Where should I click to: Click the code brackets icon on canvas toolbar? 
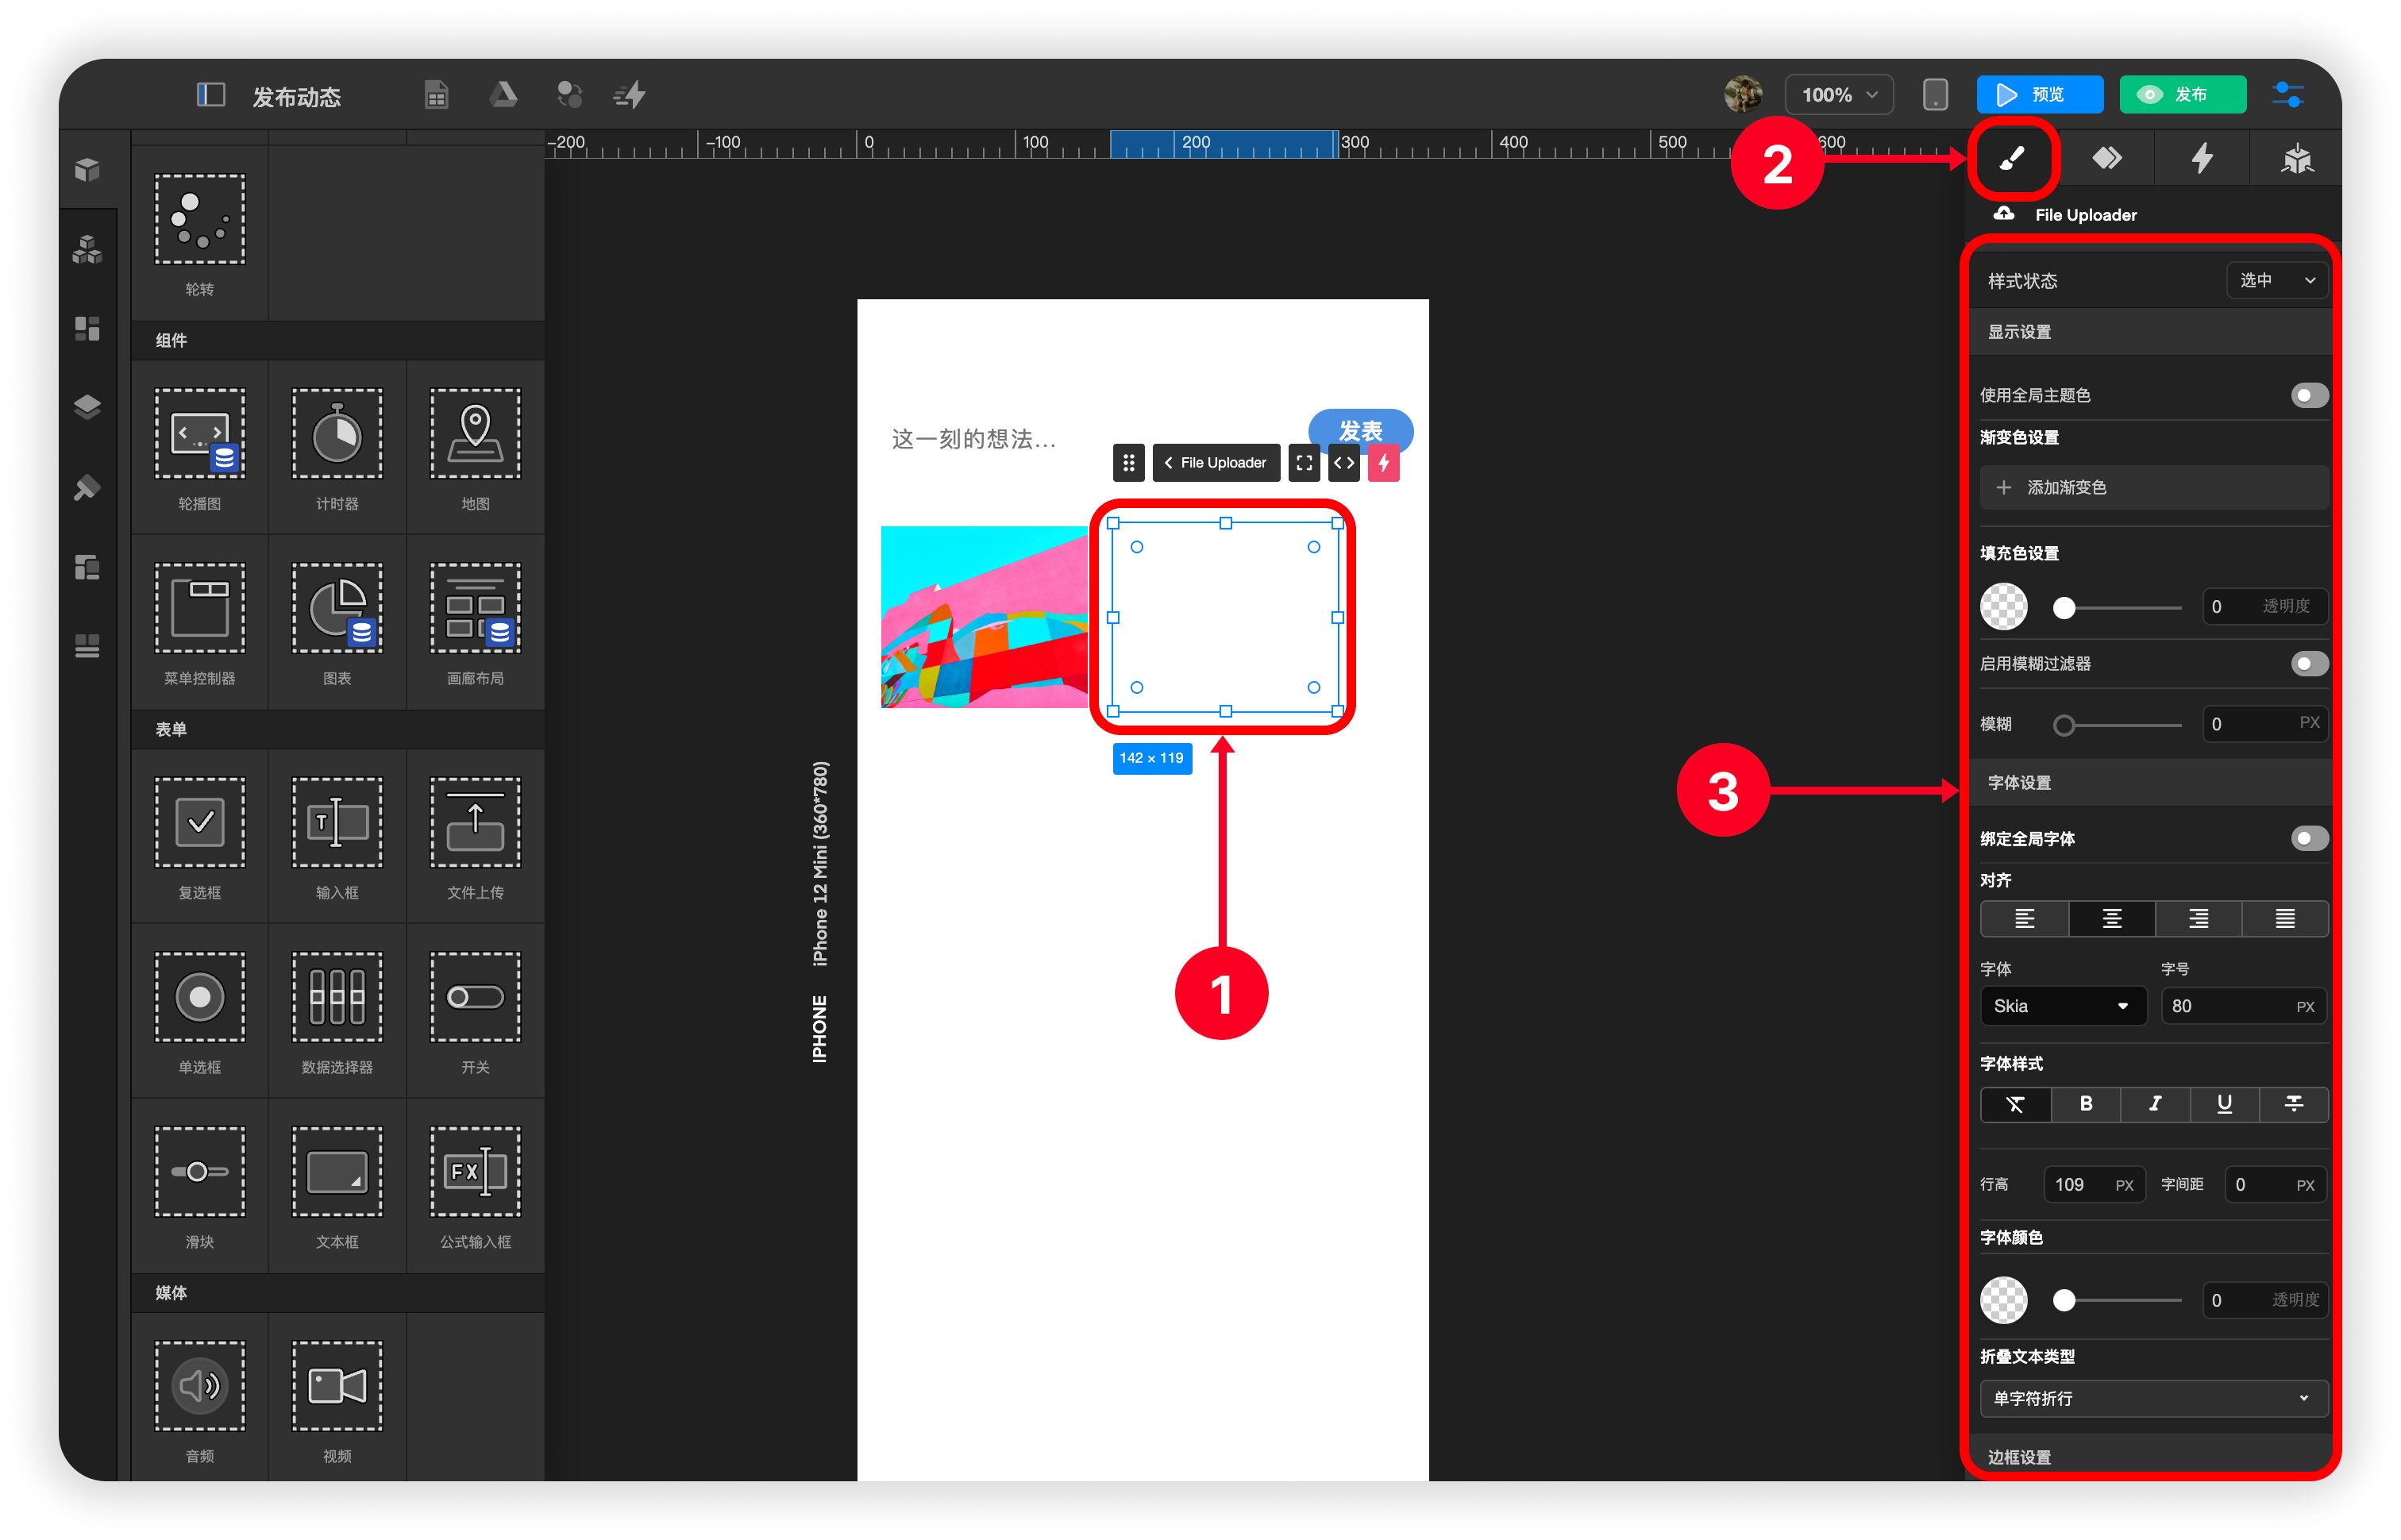pyautogui.click(x=1344, y=463)
